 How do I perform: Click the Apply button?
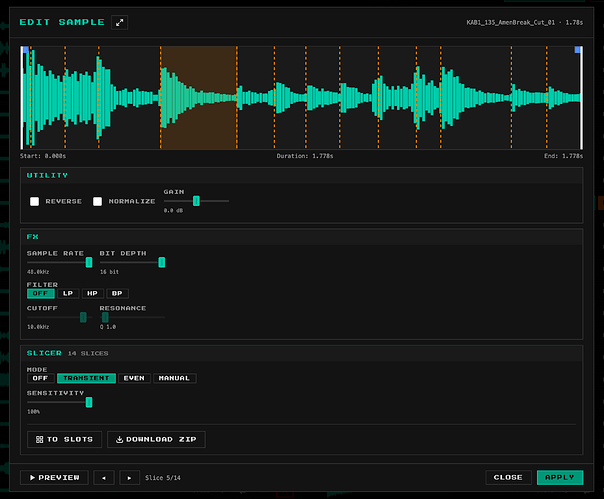(559, 478)
